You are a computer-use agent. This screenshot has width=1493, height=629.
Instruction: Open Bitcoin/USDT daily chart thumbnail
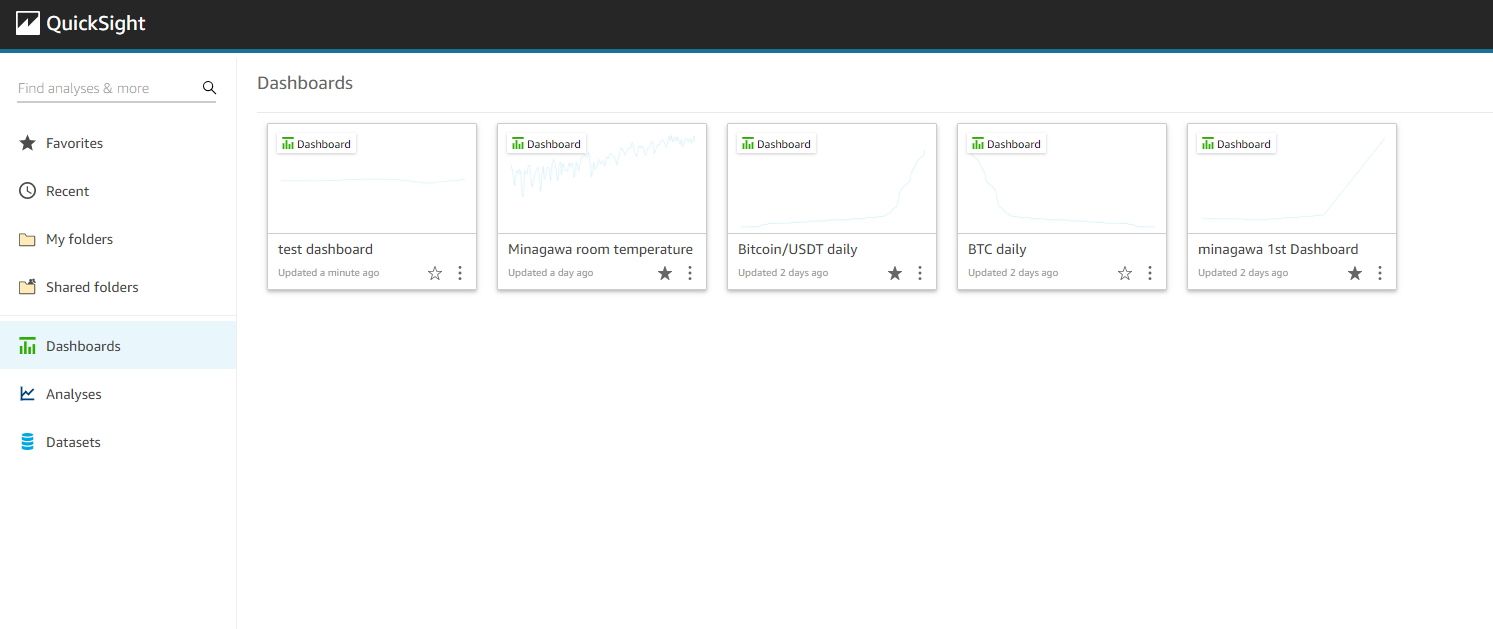click(x=832, y=179)
